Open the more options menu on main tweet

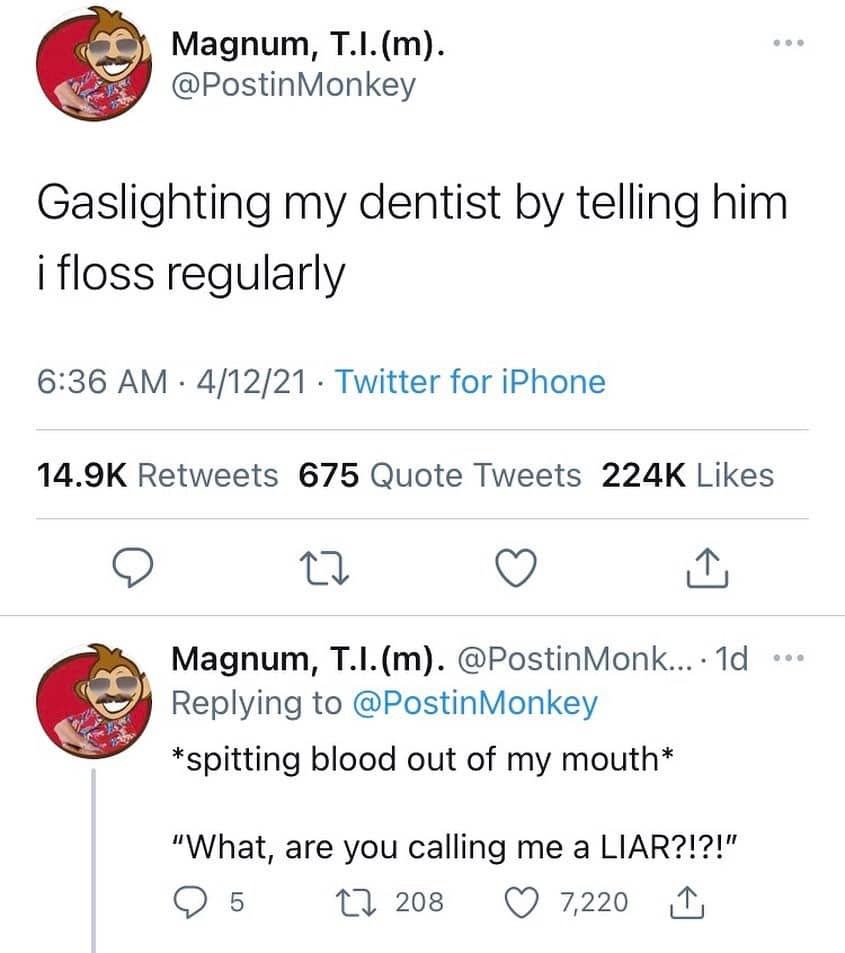(x=789, y=42)
